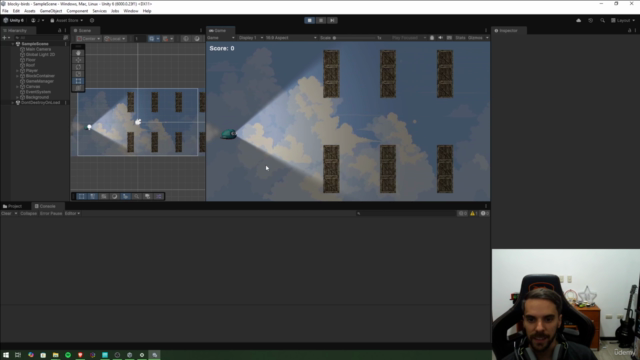Screen dimensions: 640x360
Task: Open the File menu
Action: click(5, 11)
